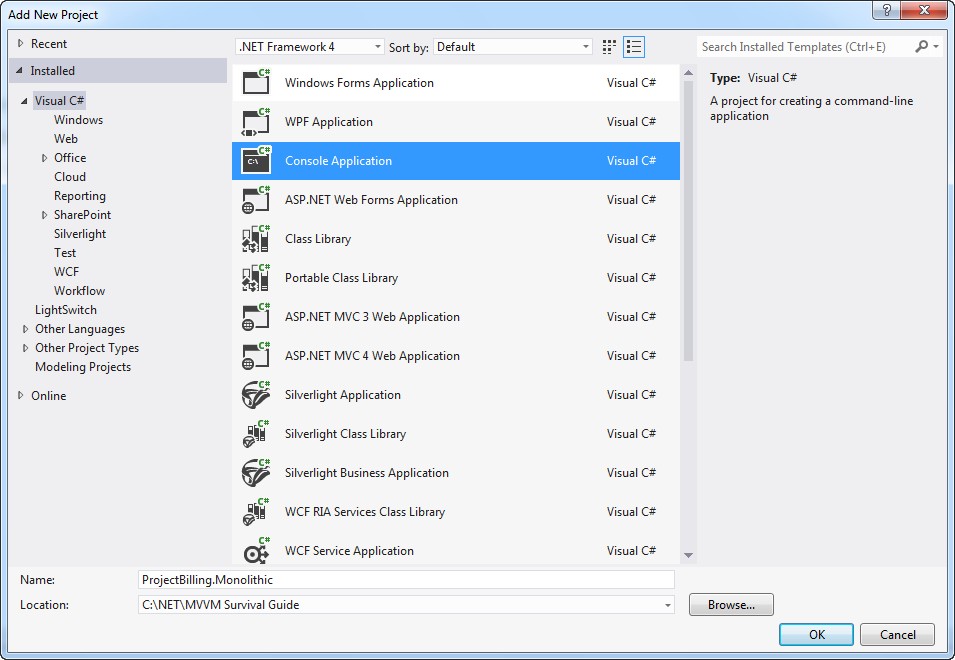Click the ASP.NET MVC 3 Web Application icon
This screenshot has height=660, width=955.
(x=256, y=316)
